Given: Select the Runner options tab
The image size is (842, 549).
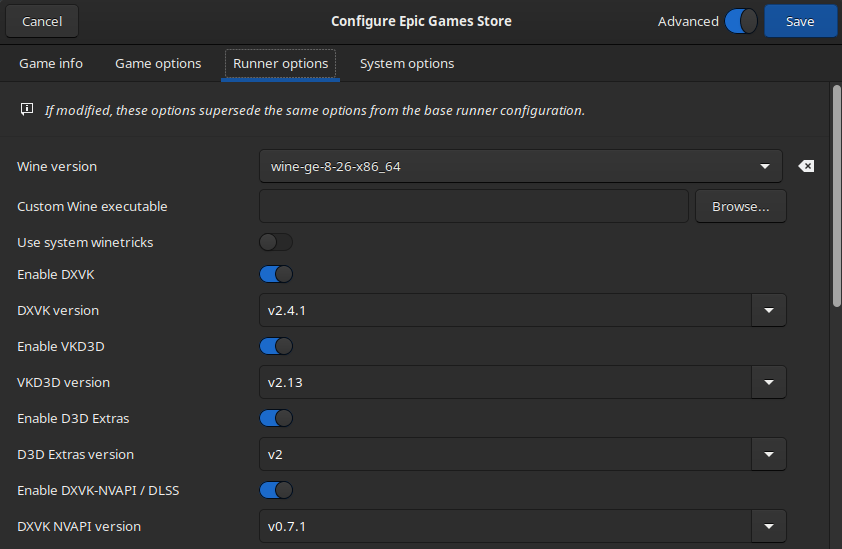Looking at the screenshot, I should (280, 63).
